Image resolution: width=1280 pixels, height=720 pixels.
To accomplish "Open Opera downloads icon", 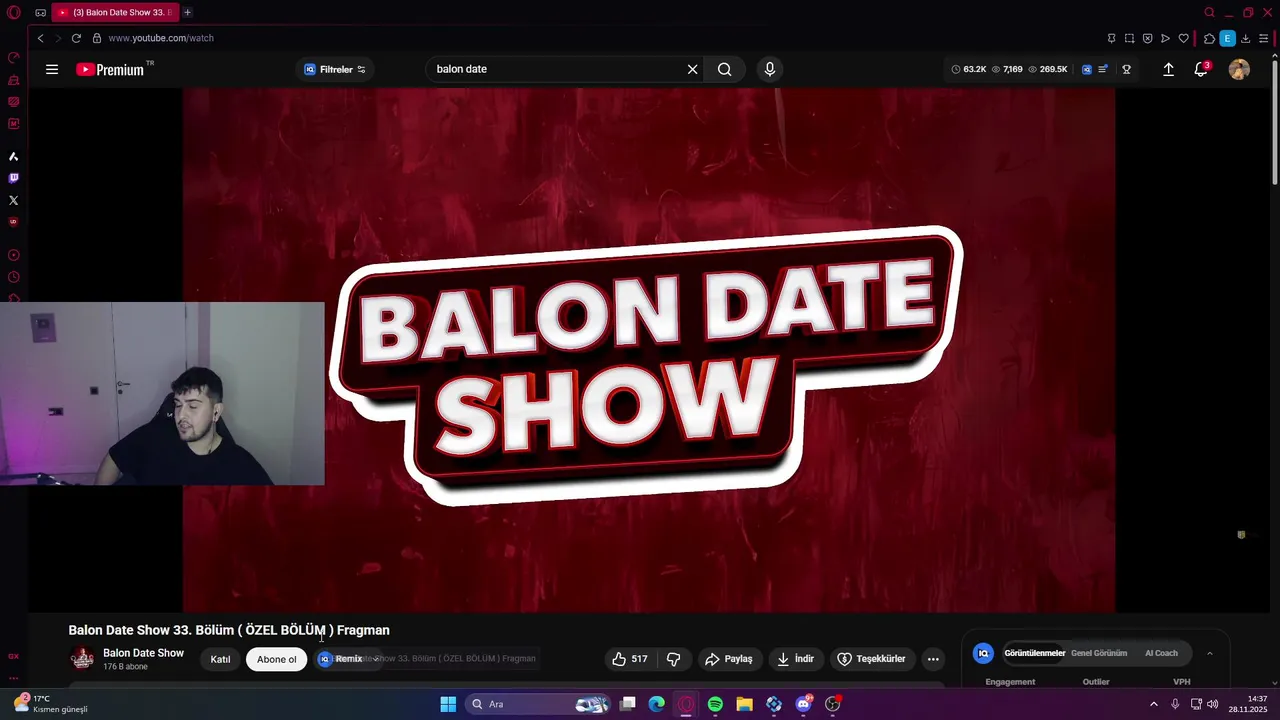I will (1245, 38).
